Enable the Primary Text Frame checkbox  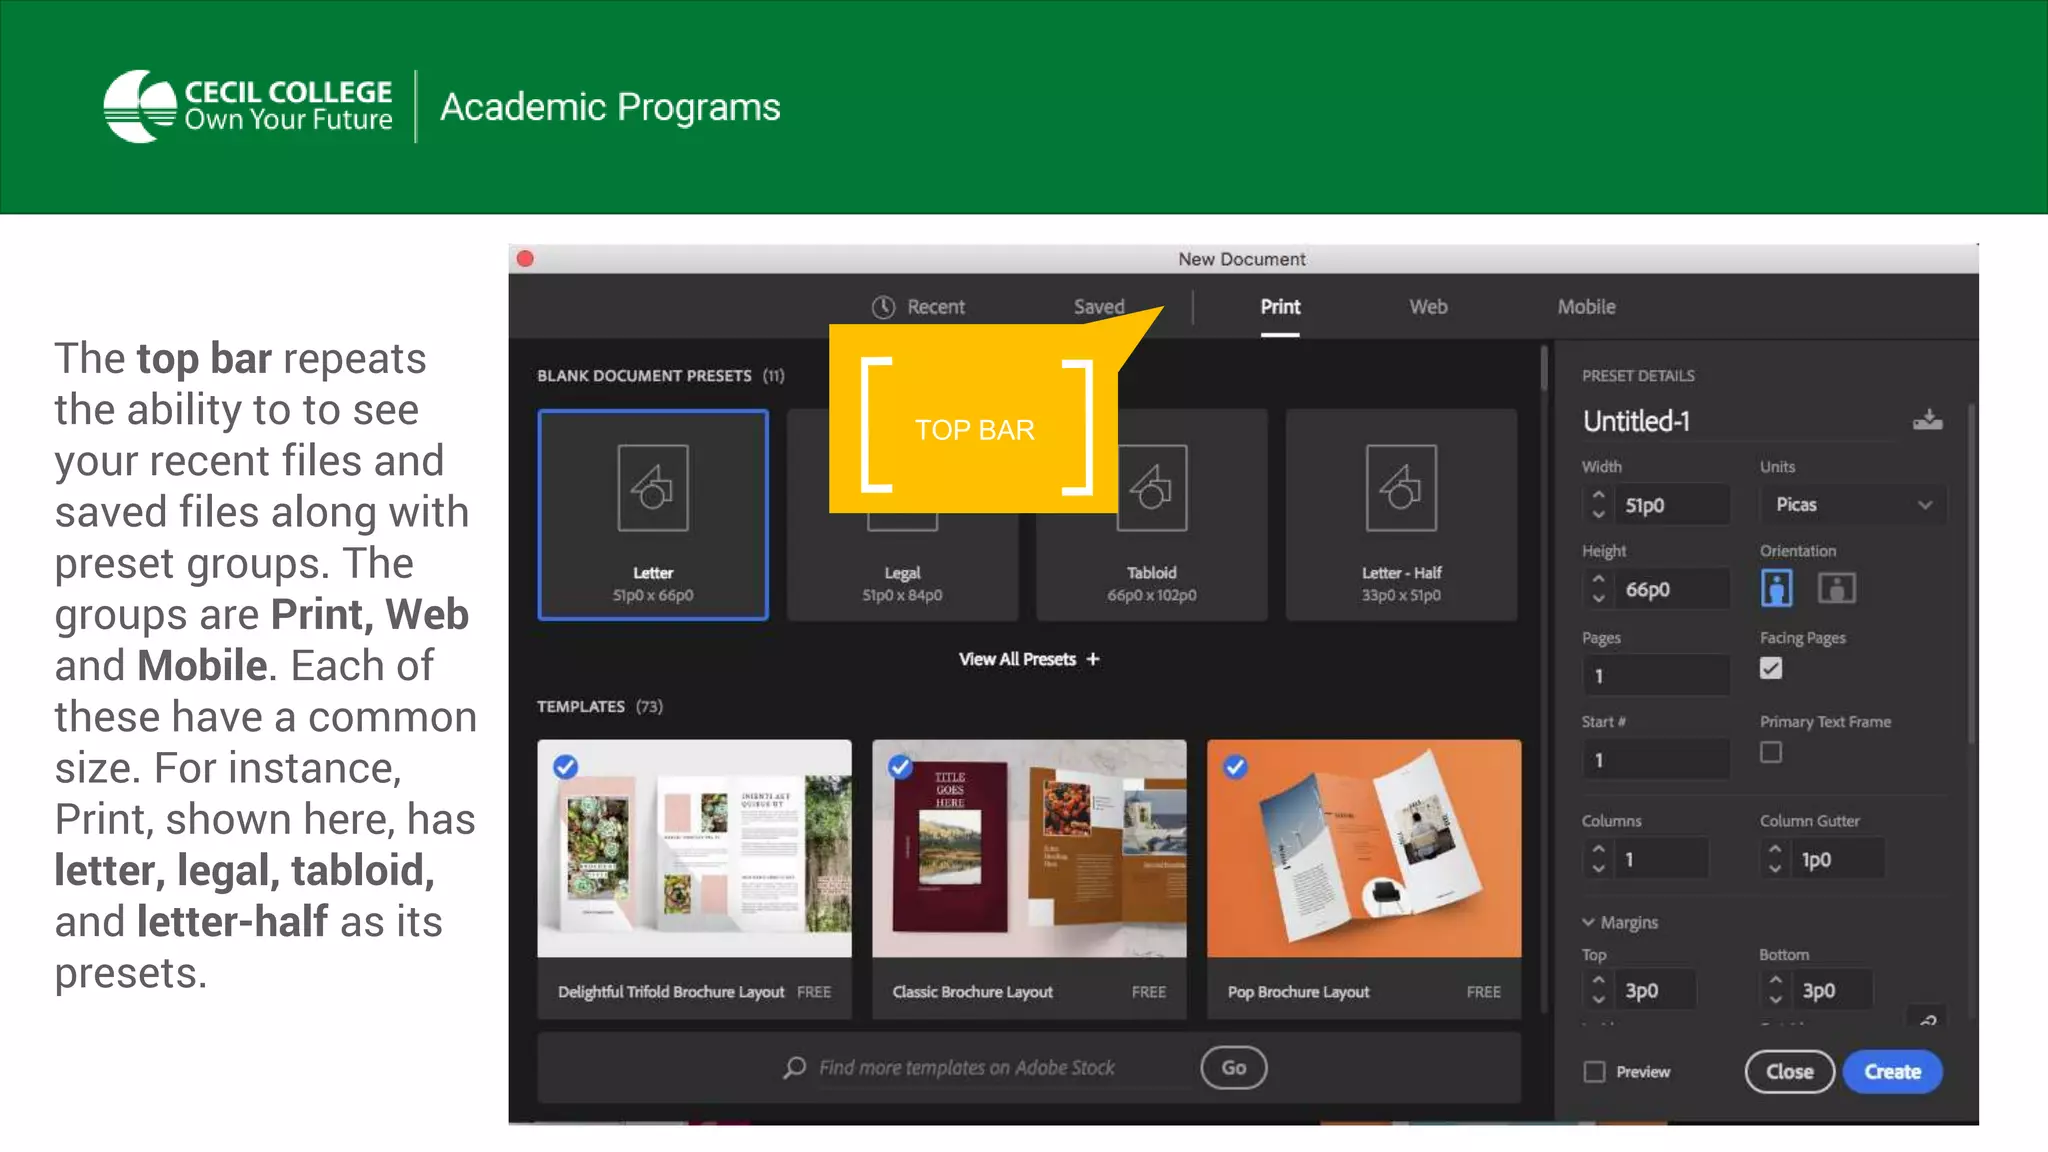[1771, 752]
